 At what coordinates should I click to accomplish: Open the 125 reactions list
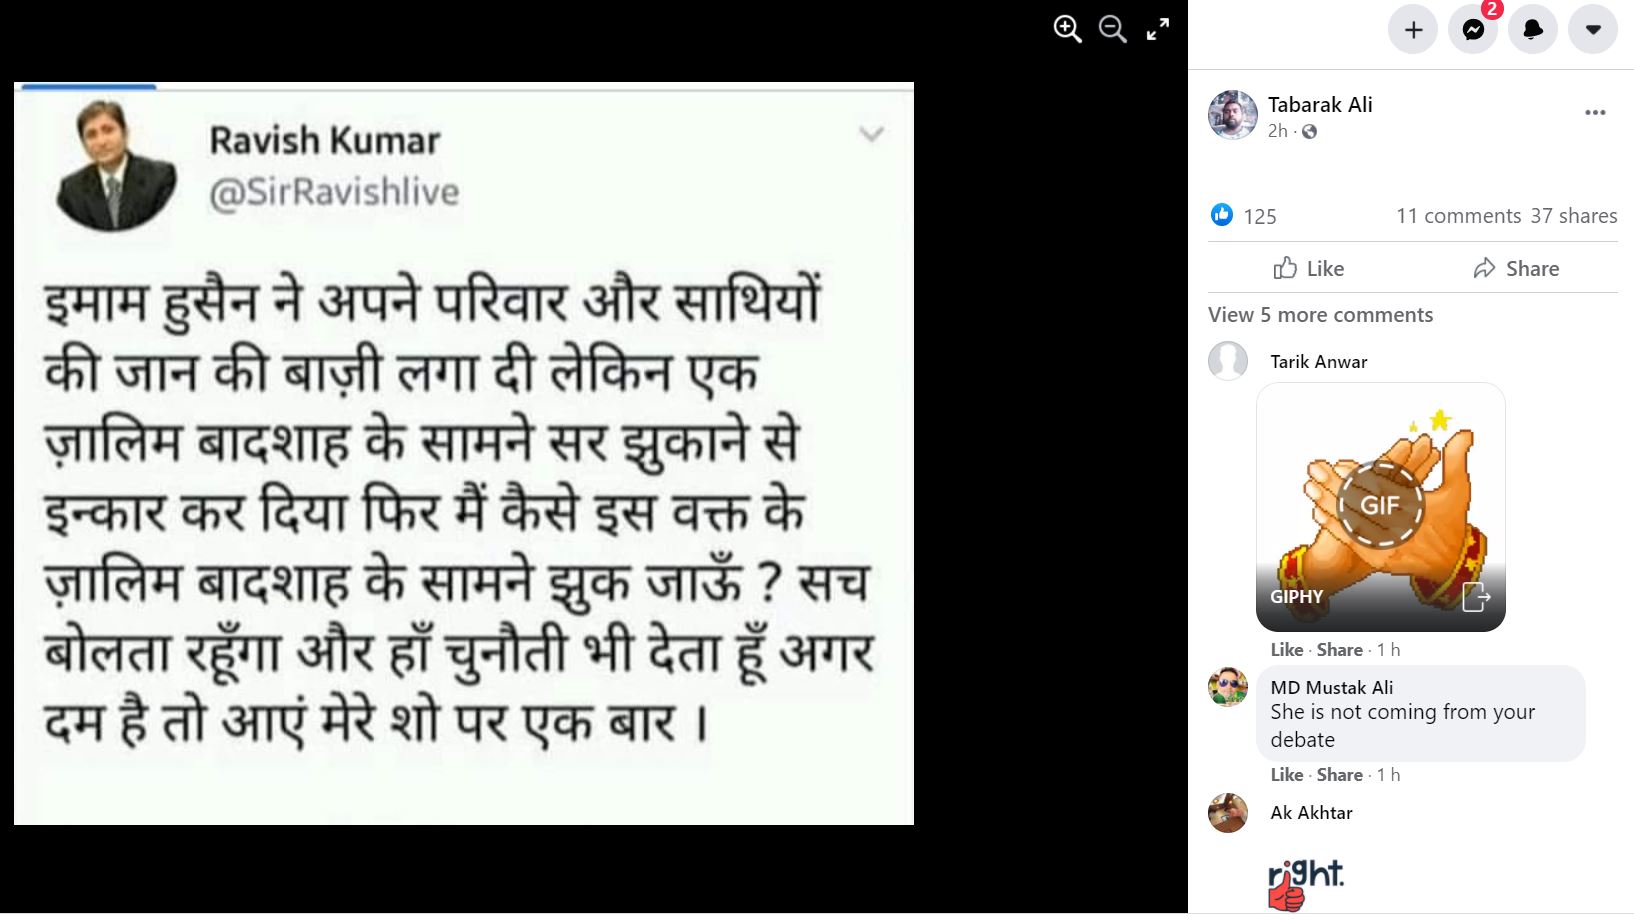tap(1259, 216)
